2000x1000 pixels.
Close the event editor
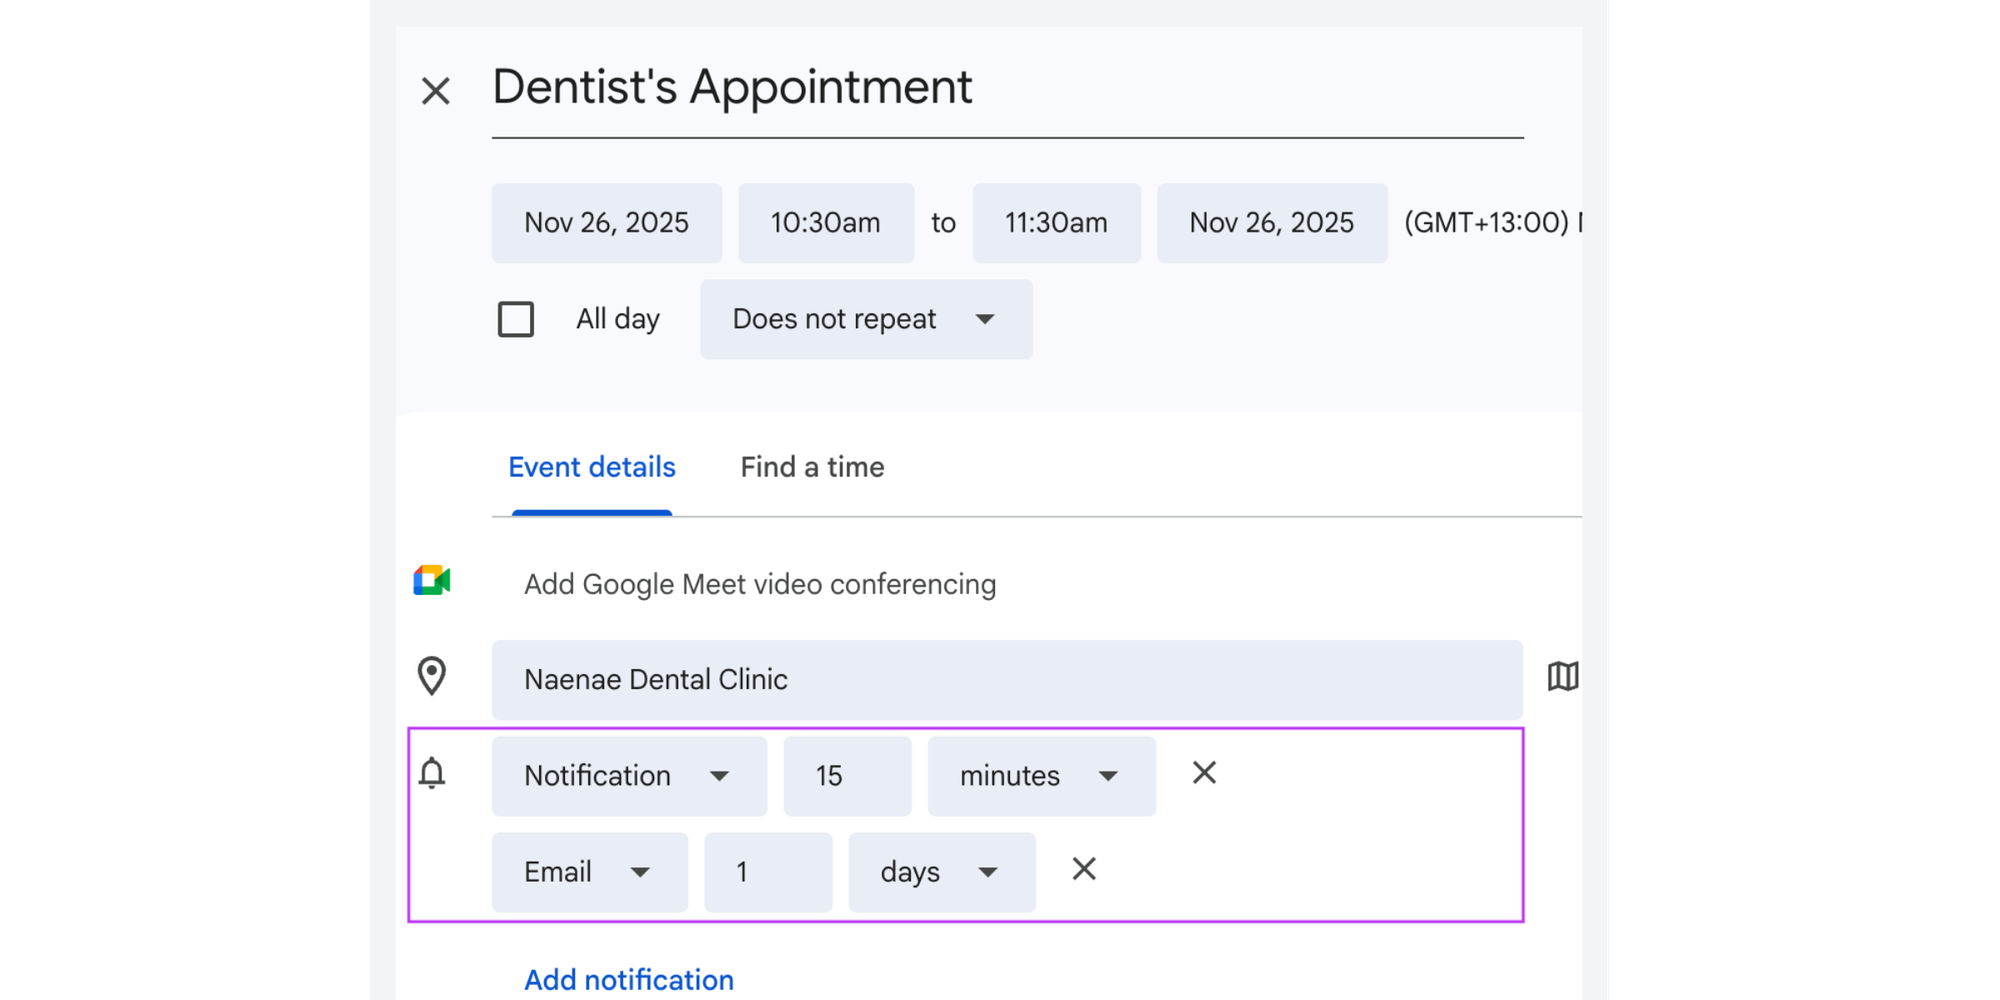437,90
